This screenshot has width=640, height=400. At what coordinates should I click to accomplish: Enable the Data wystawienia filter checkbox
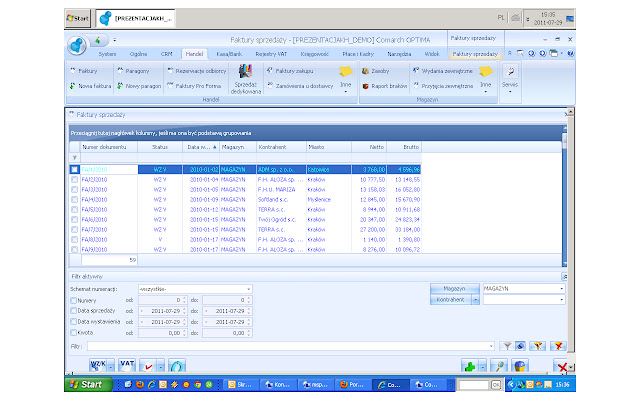tap(73, 322)
